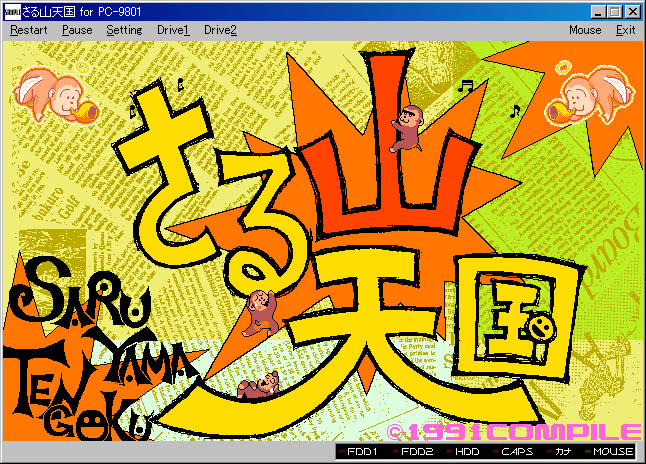Click the FDD2 status indicator

[413, 452]
